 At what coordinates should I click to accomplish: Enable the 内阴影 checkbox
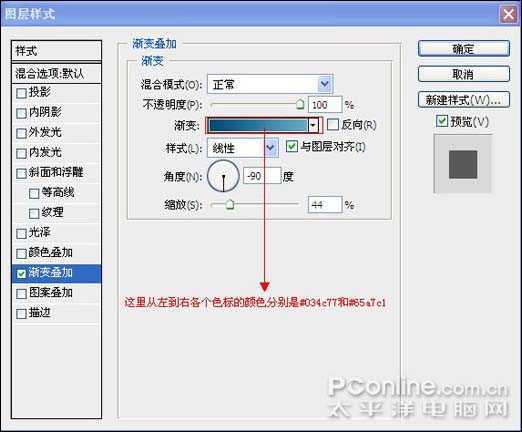coord(21,113)
